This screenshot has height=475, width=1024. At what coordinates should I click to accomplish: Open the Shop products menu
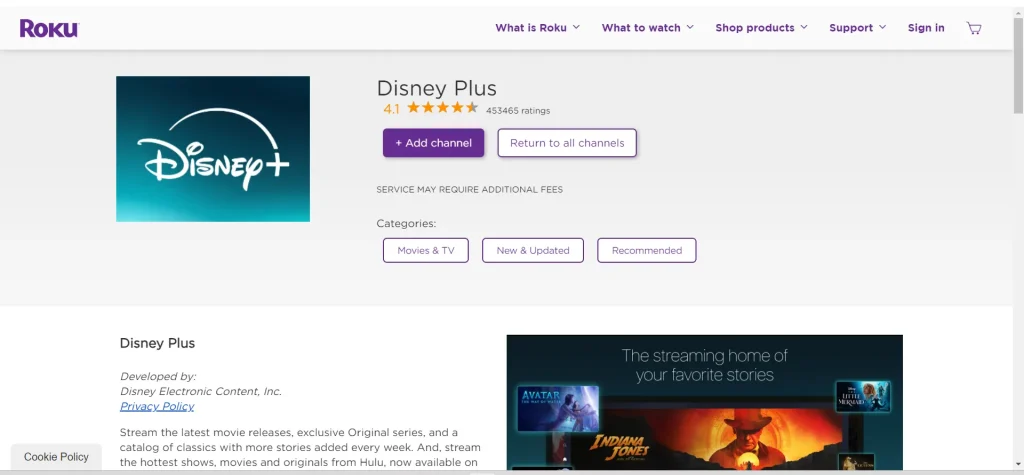click(x=755, y=27)
